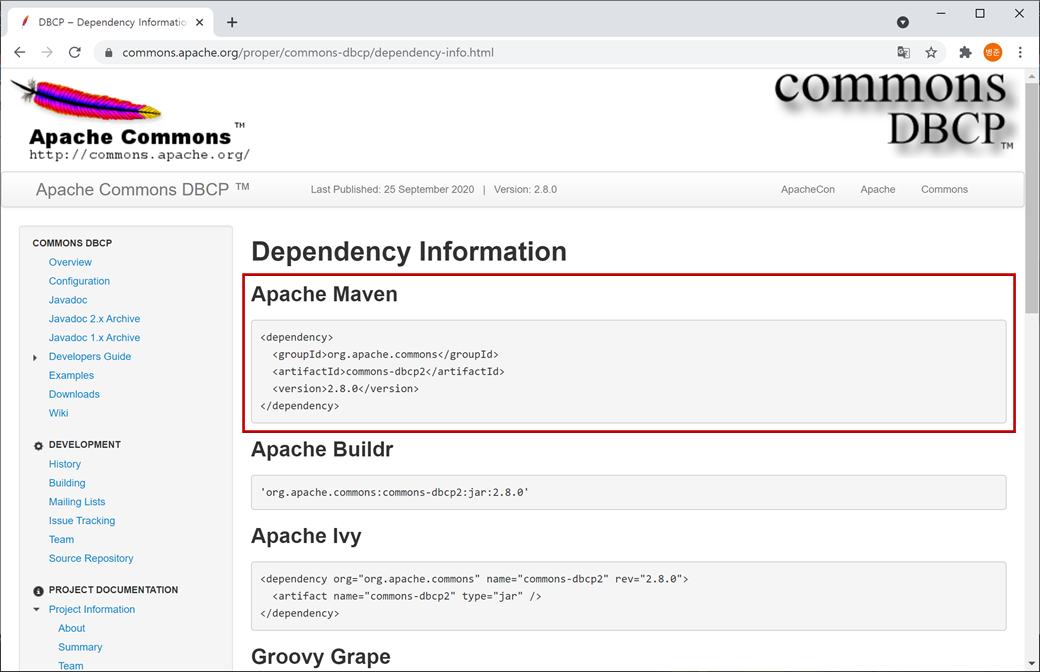The image size is (1040, 672).
Task: Open the Downloads sidebar link
Action: coord(74,394)
